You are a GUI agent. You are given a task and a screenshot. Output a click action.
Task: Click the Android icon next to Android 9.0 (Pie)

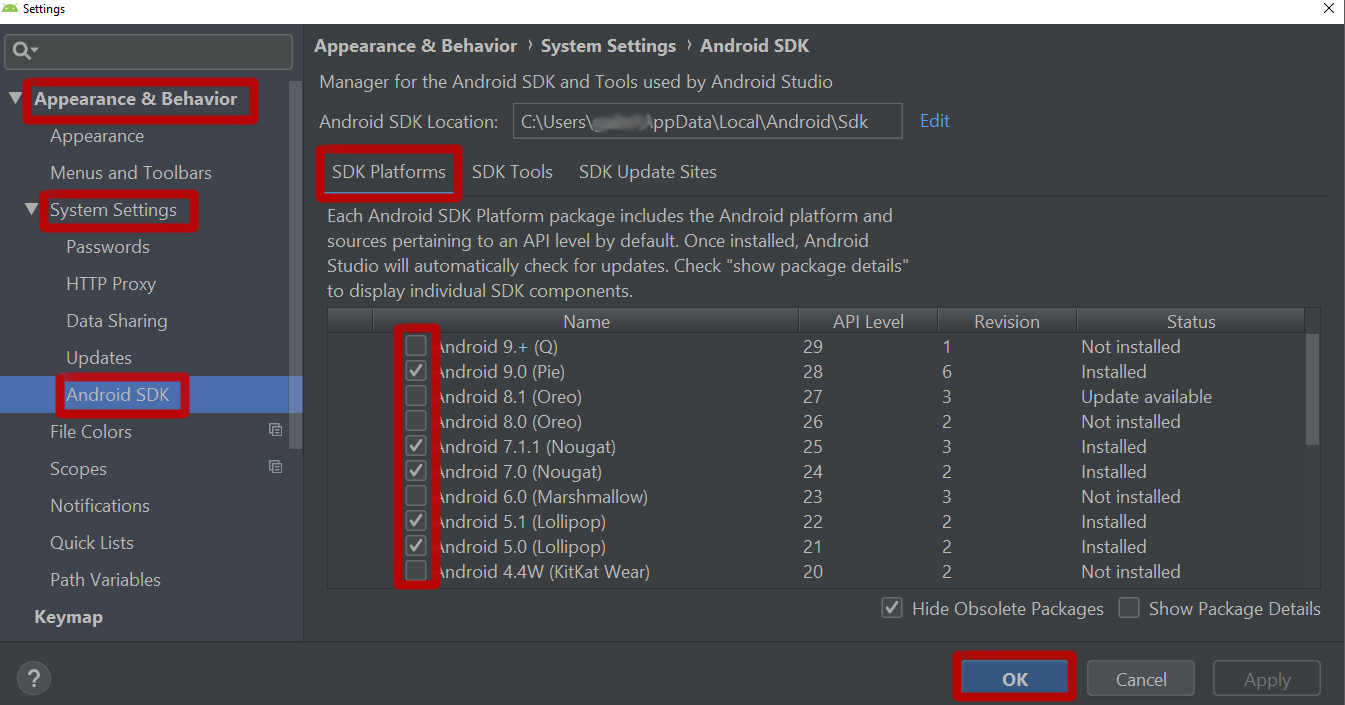434,371
